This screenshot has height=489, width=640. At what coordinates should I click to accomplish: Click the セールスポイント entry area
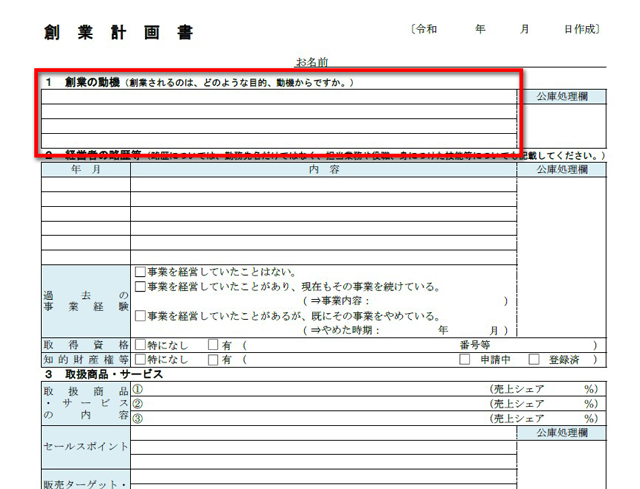323,445
